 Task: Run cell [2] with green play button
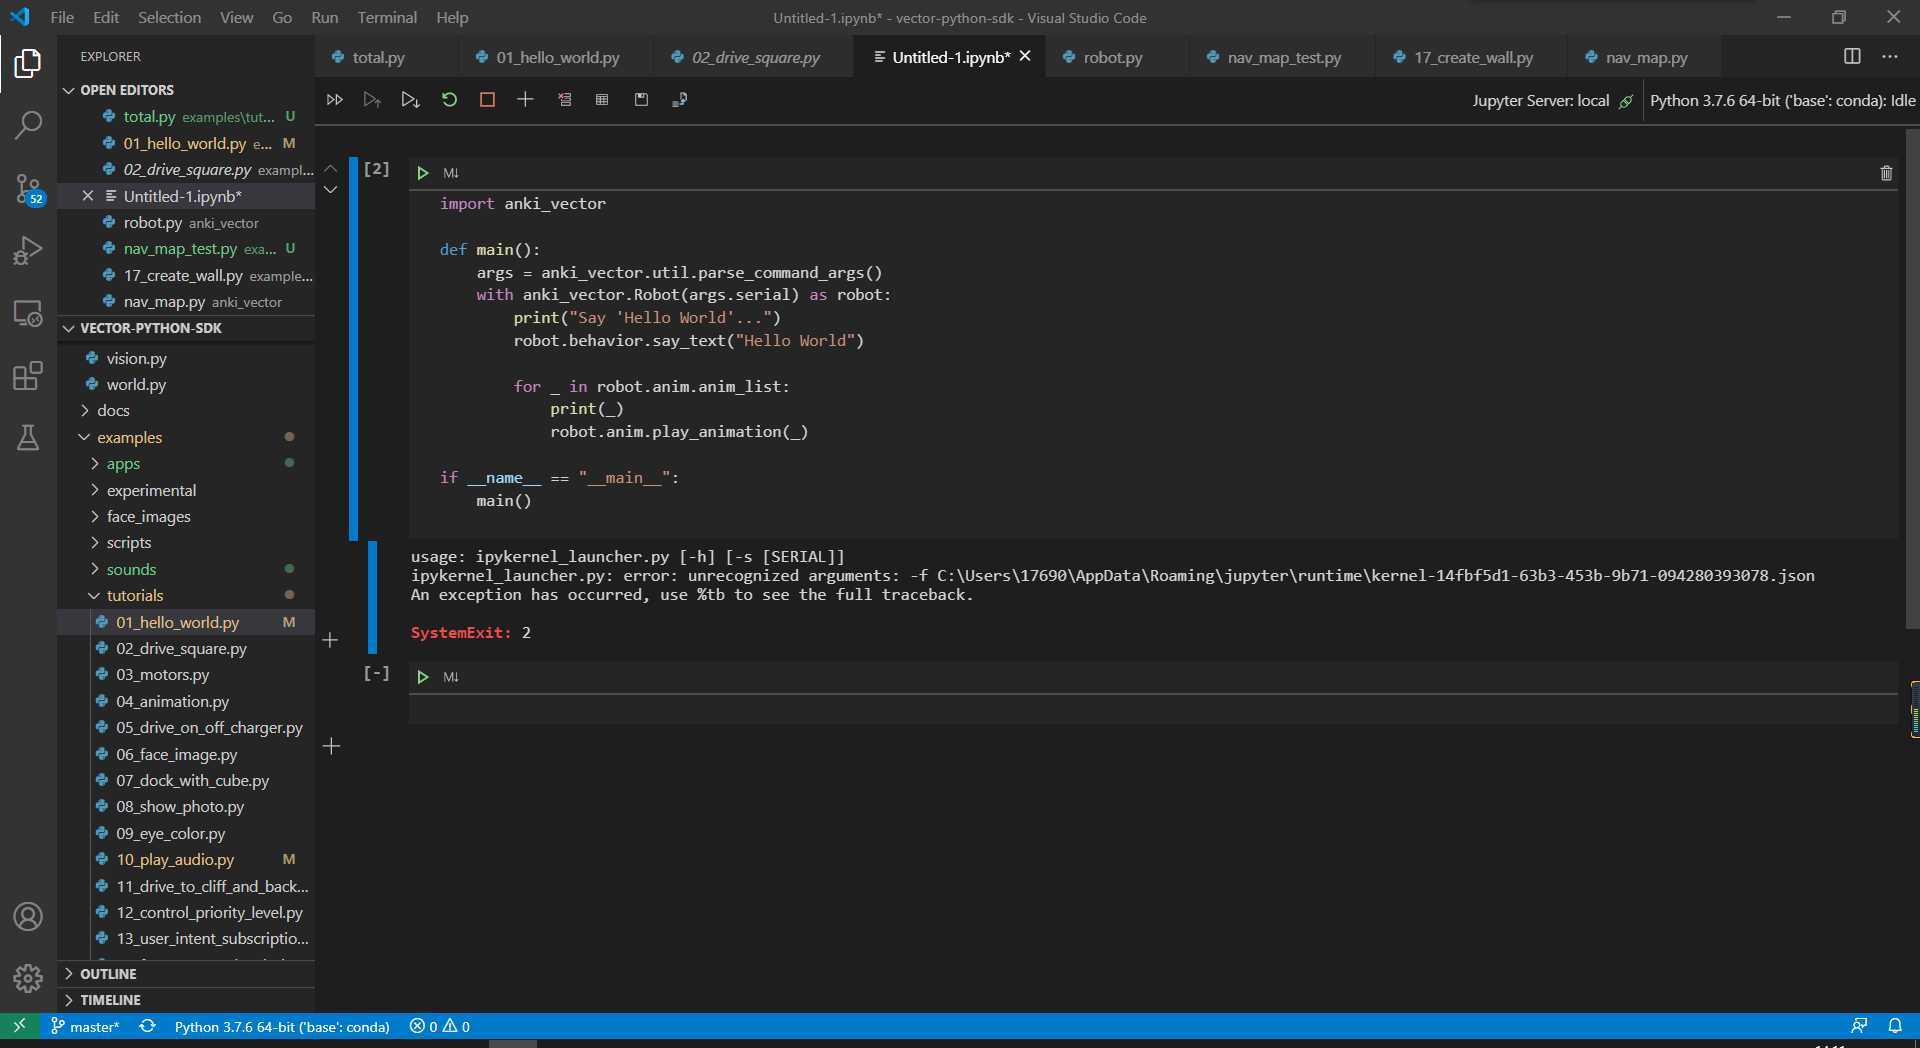coord(423,173)
